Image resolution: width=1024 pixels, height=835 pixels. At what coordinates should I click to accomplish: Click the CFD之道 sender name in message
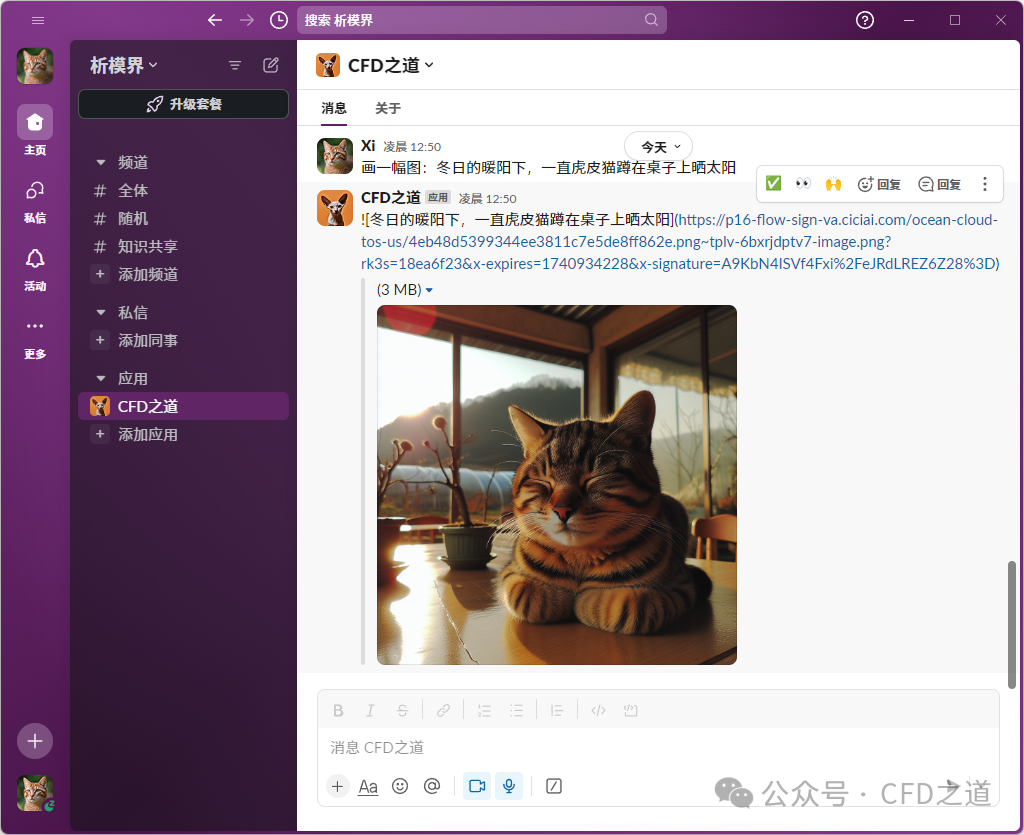click(391, 197)
